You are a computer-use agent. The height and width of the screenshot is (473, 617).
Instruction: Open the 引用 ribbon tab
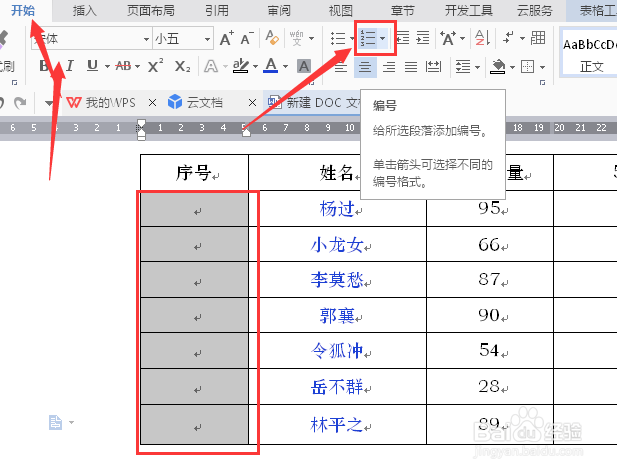coord(217,11)
